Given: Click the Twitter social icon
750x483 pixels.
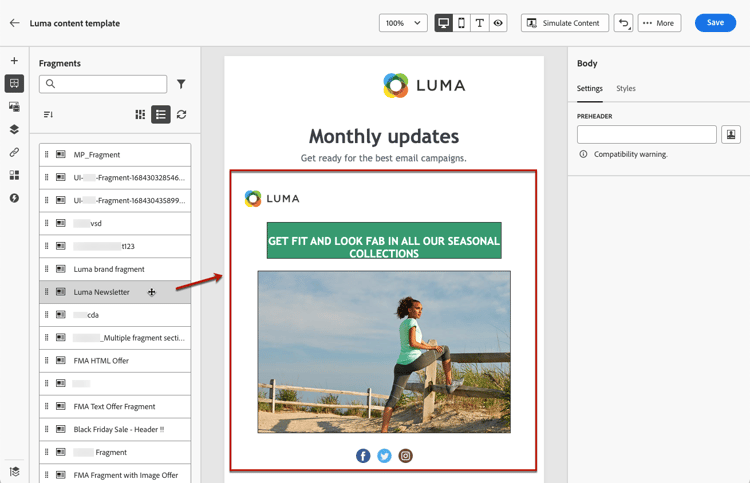Looking at the screenshot, I should (384, 456).
